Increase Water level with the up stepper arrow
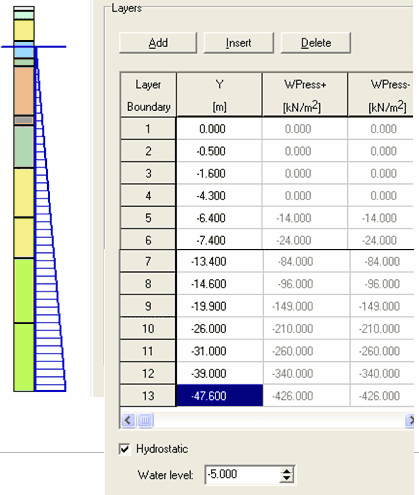 tap(287, 471)
